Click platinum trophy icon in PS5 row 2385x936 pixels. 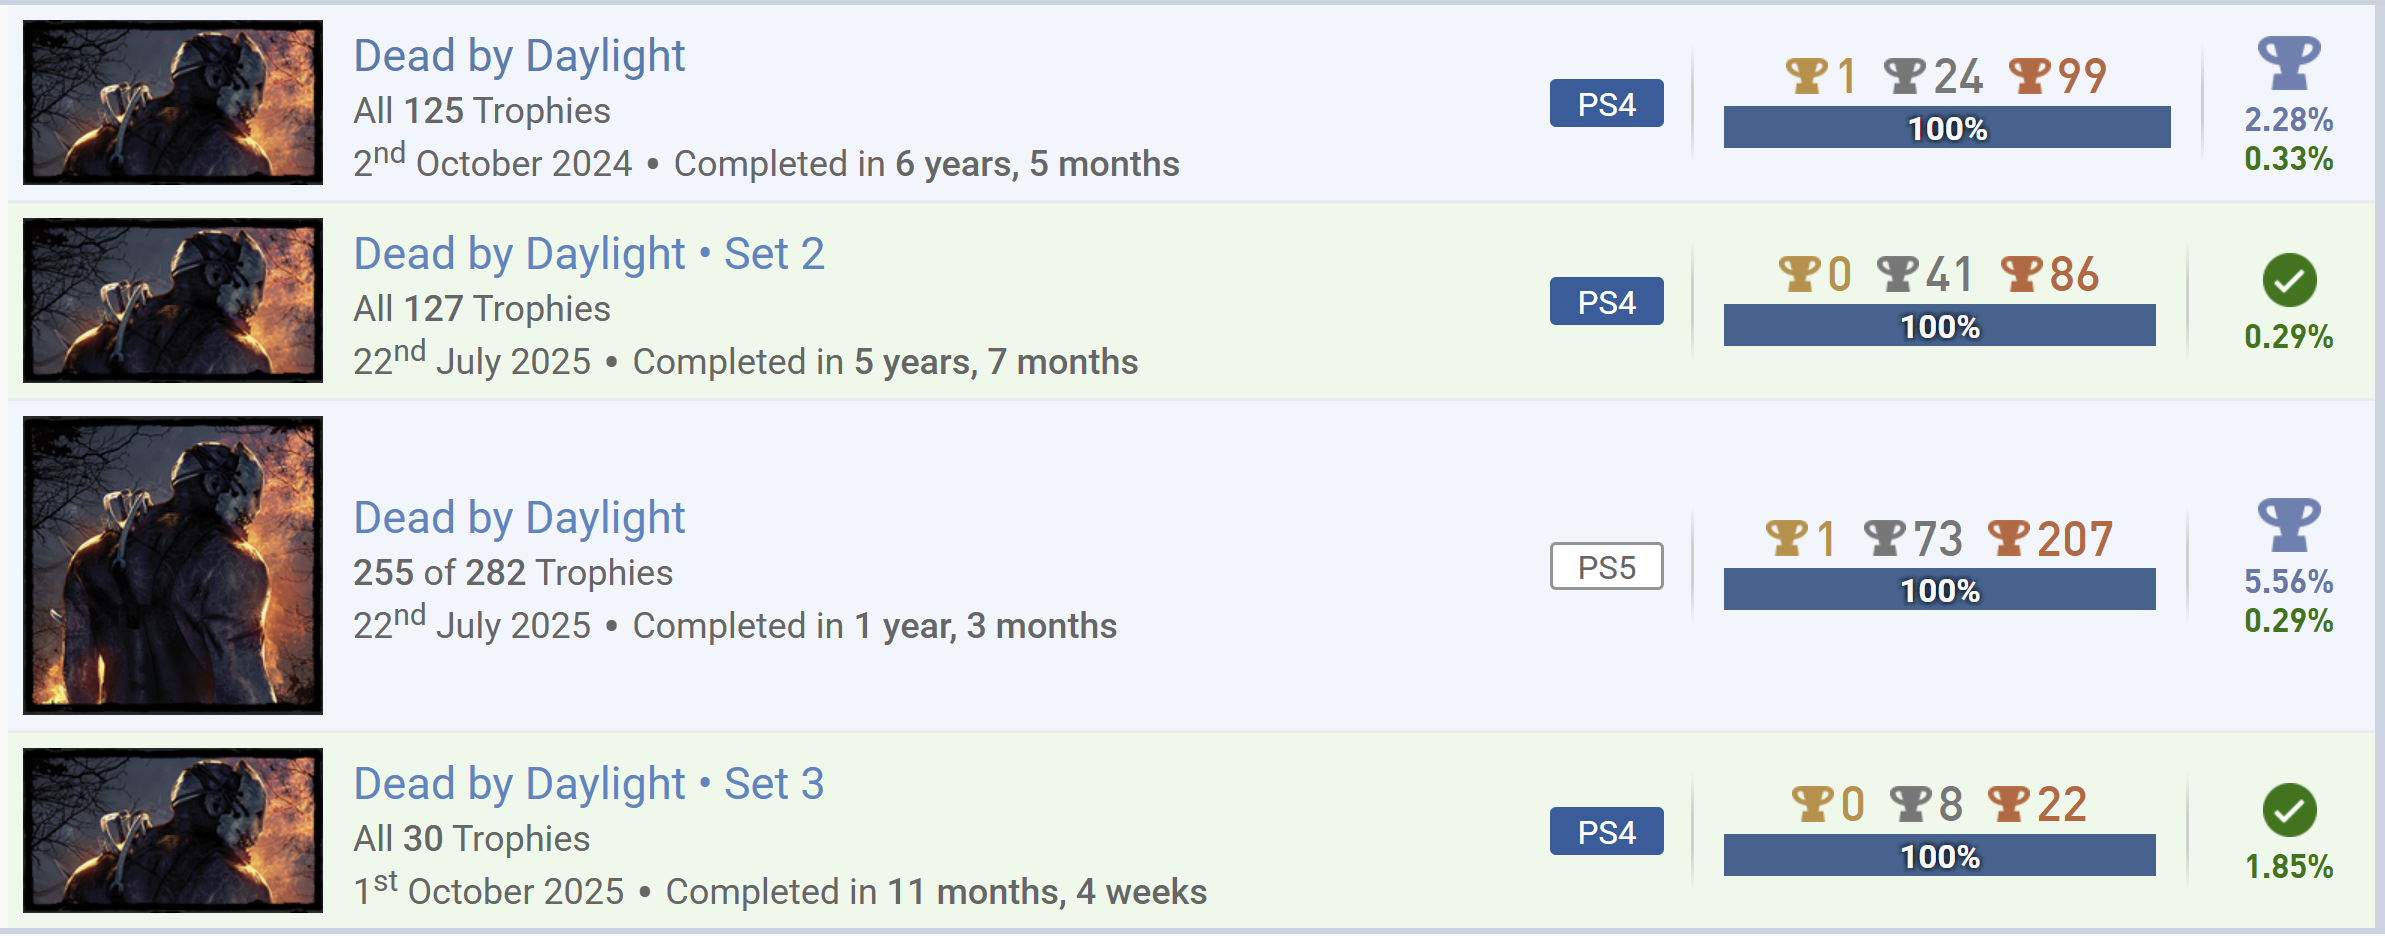2288,525
